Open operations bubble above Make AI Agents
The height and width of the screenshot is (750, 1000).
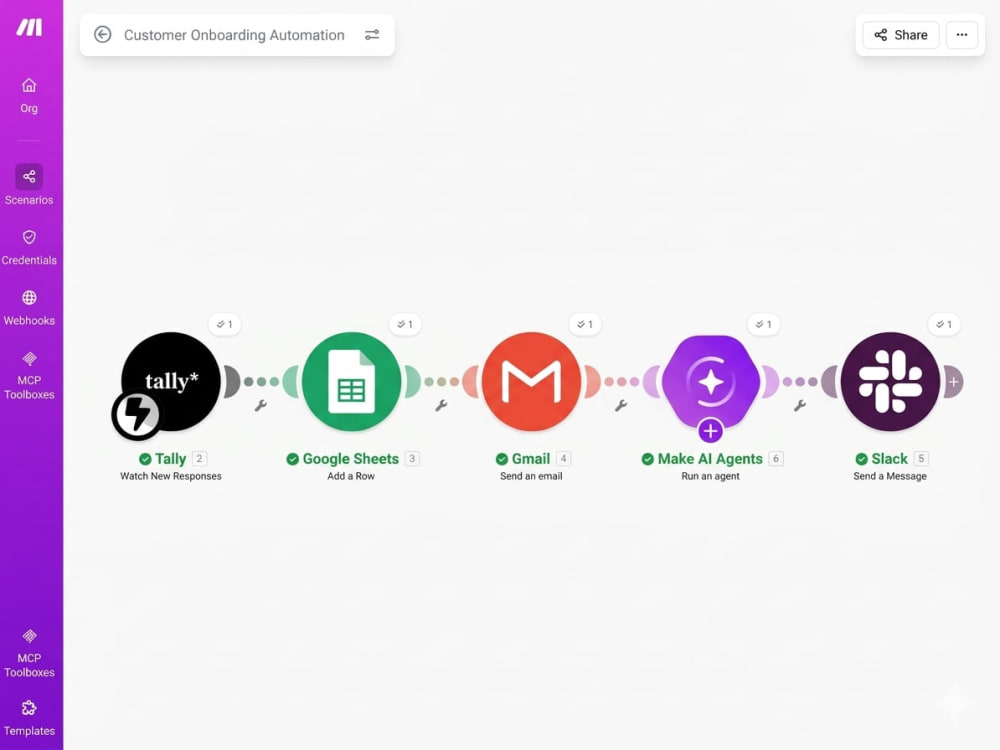pyautogui.click(x=763, y=325)
